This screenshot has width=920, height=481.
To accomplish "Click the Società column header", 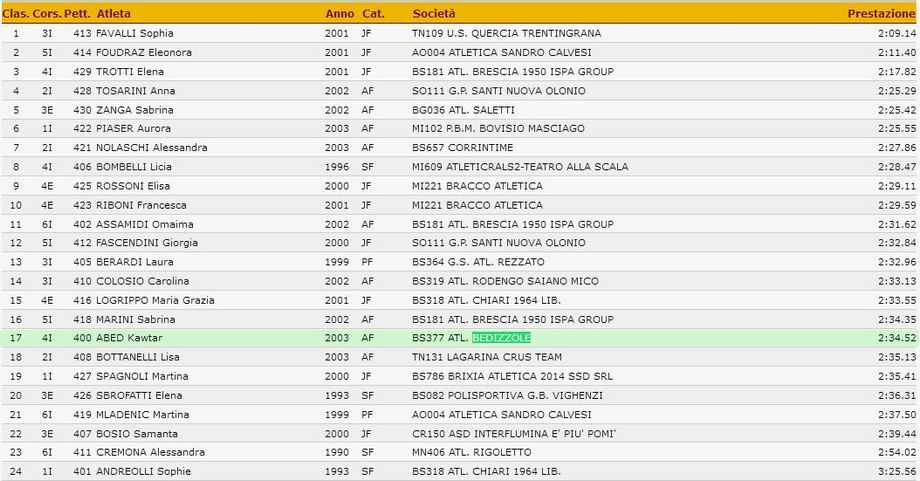I will click(434, 13).
